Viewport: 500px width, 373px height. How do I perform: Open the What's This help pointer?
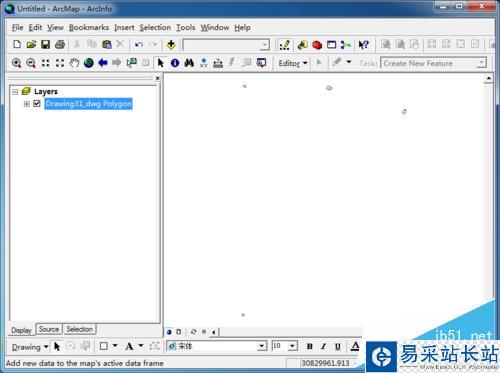pos(363,45)
